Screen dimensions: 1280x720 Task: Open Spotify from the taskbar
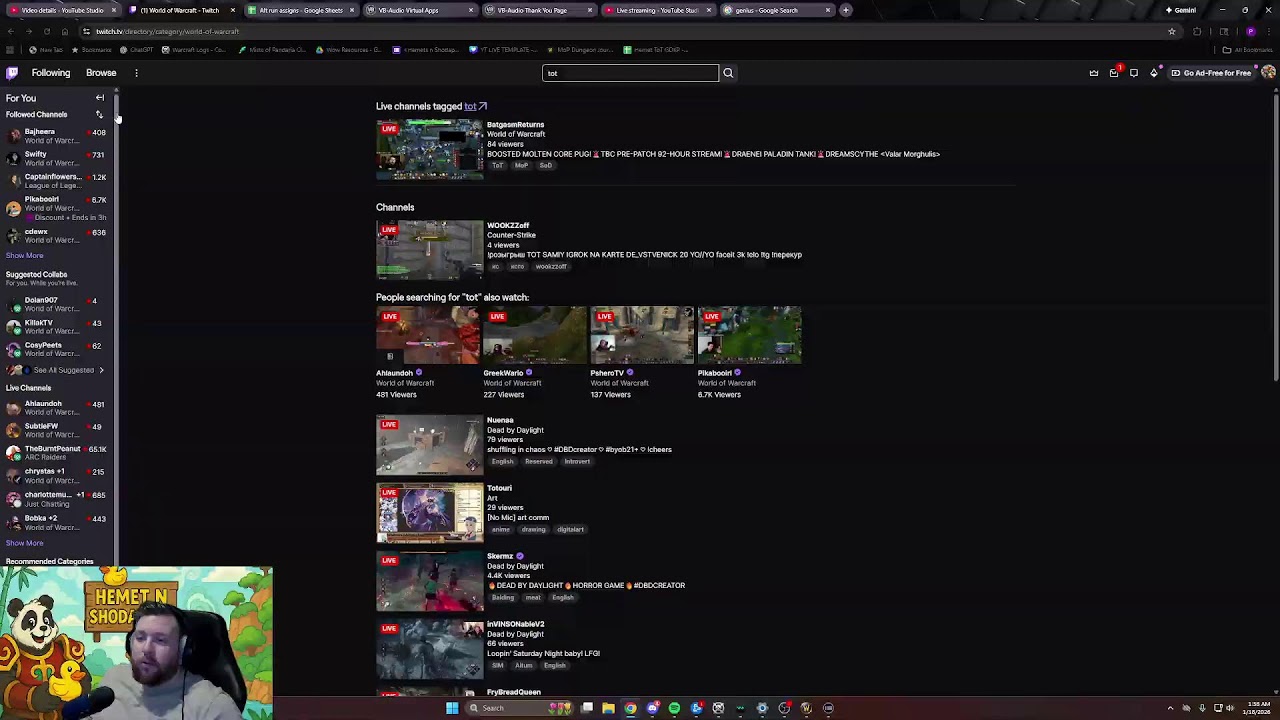pyautogui.click(x=674, y=708)
